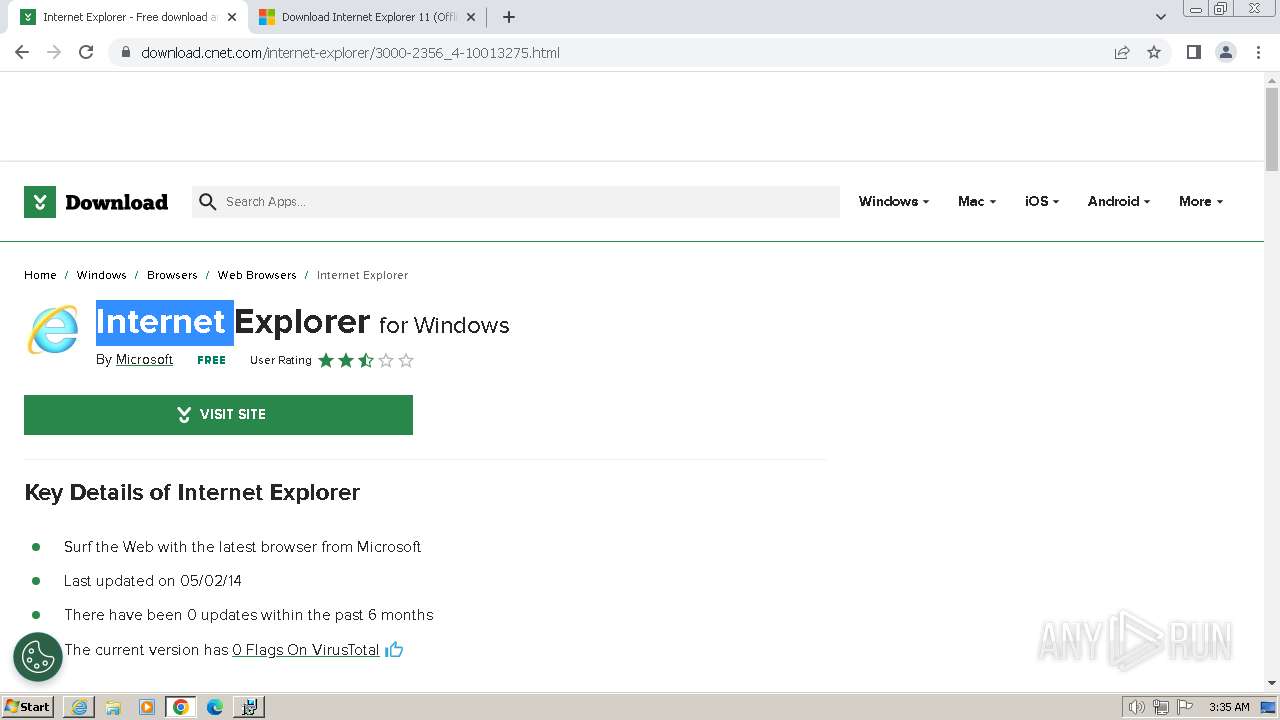Click the green VISIT SITE button
This screenshot has width=1280, height=720.
pyautogui.click(x=218, y=415)
